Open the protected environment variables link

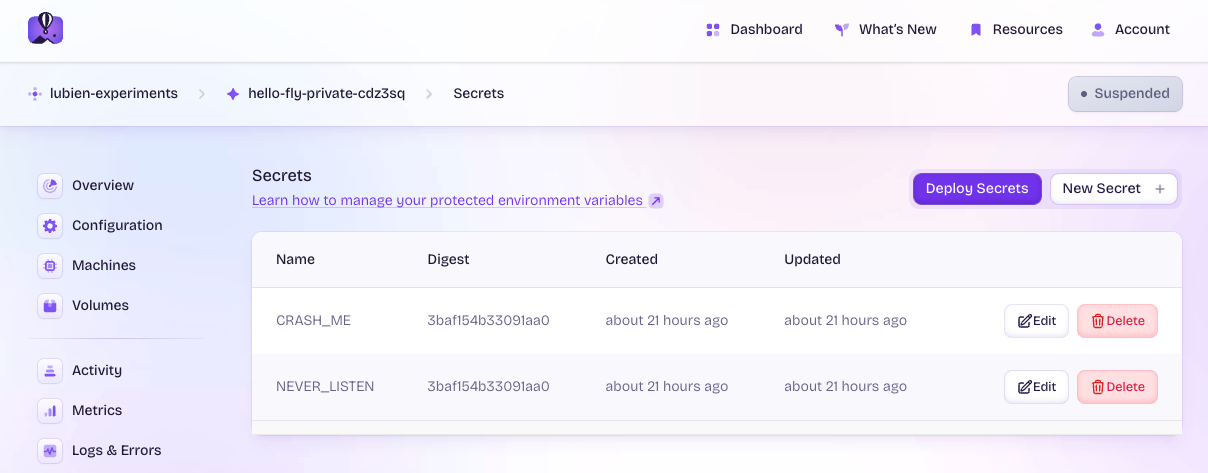click(447, 201)
